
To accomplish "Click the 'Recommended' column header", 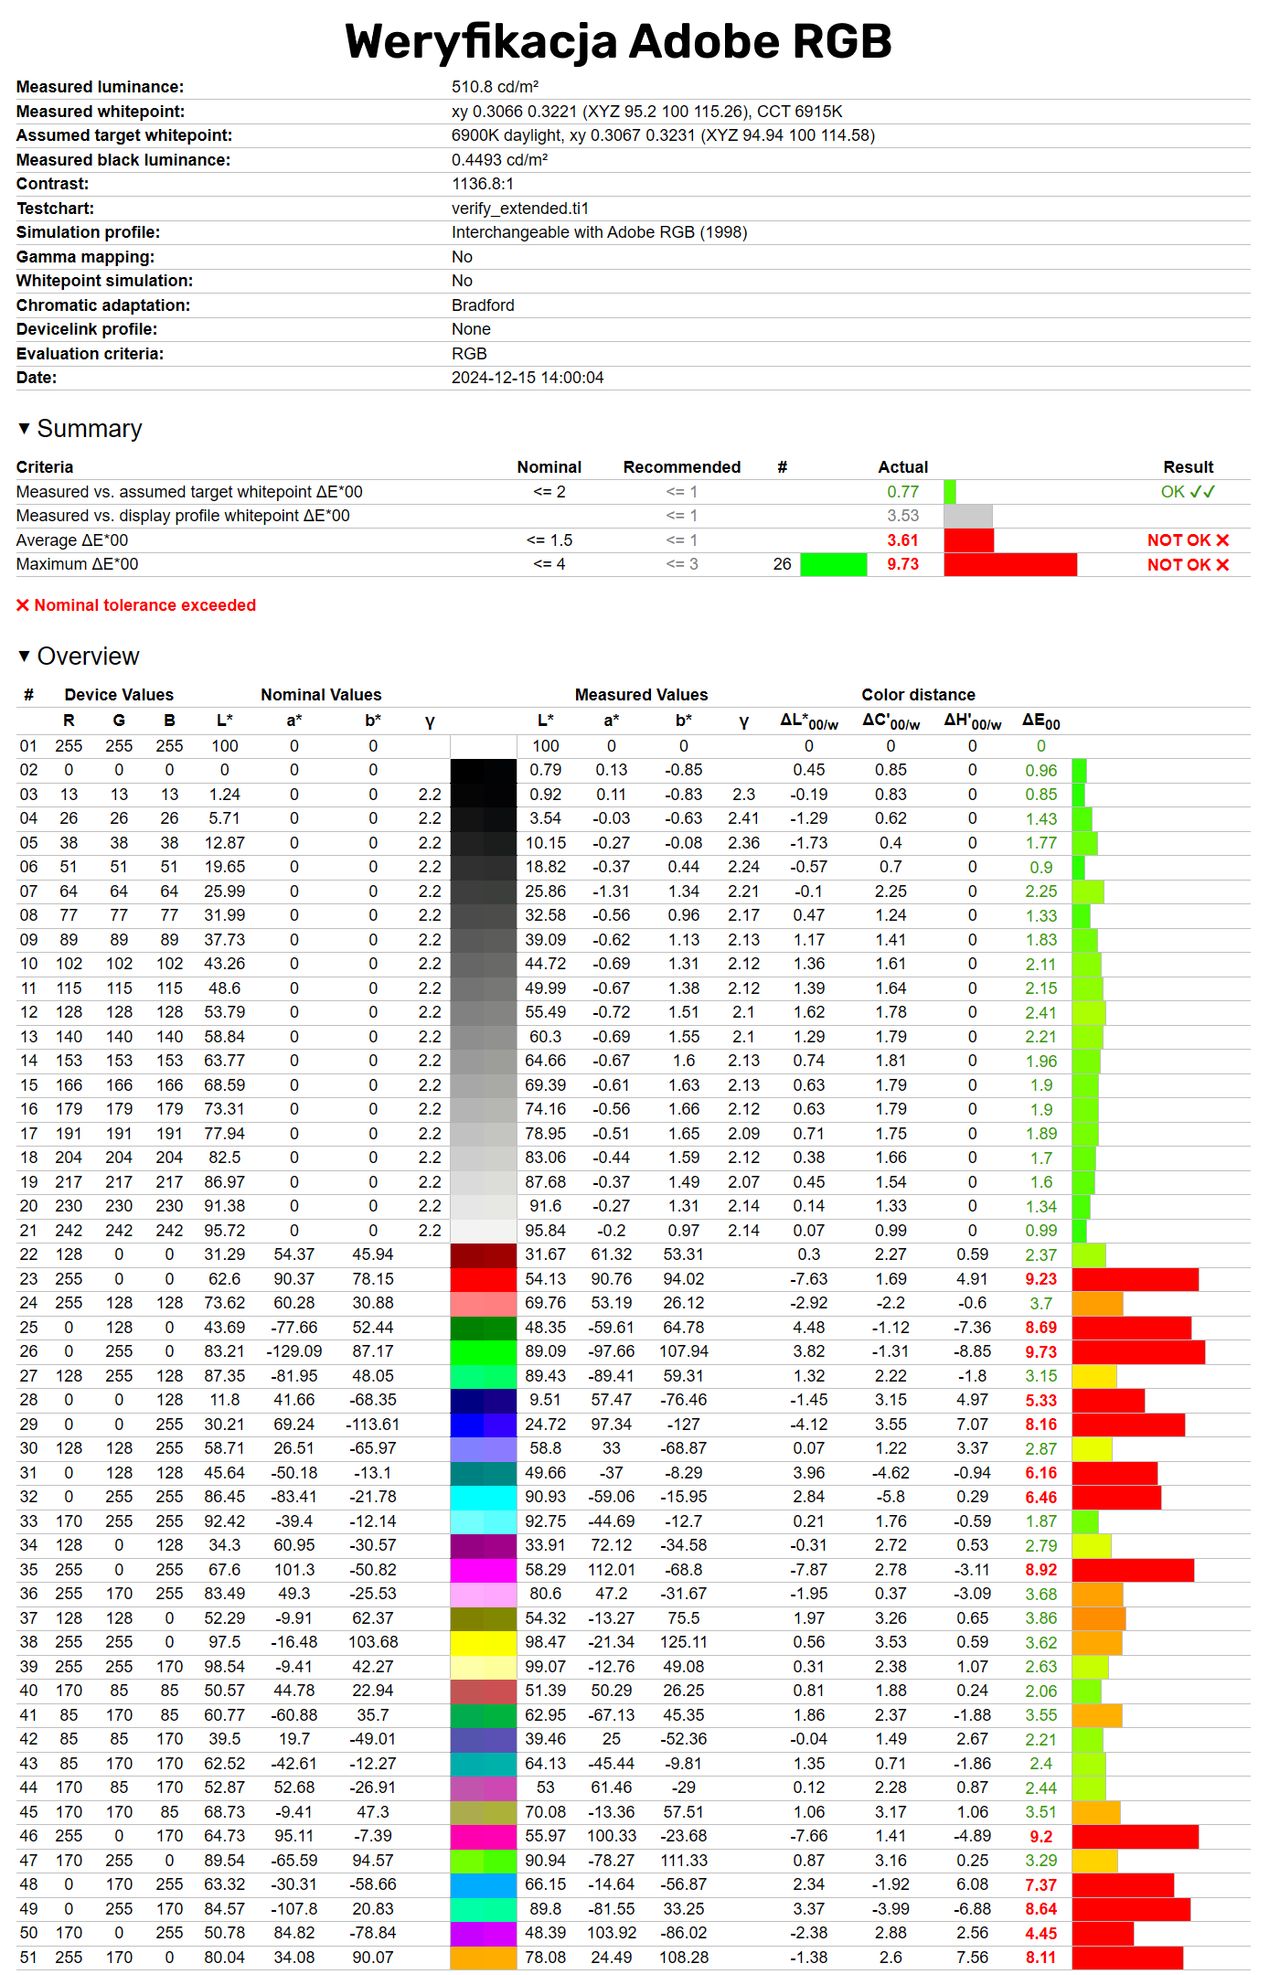I will click(x=682, y=467).
